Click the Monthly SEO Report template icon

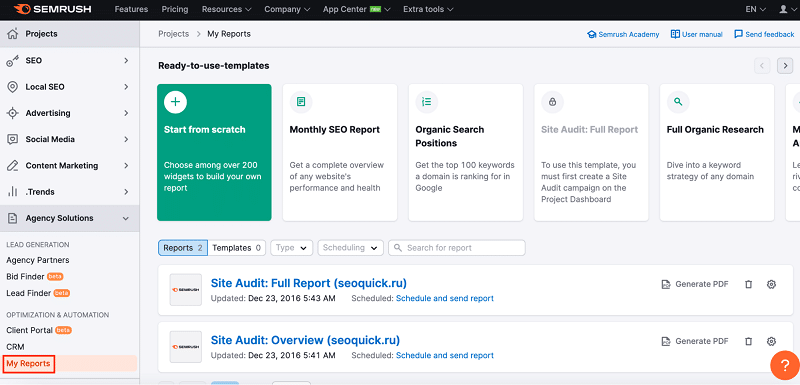[x=301, y=101]
